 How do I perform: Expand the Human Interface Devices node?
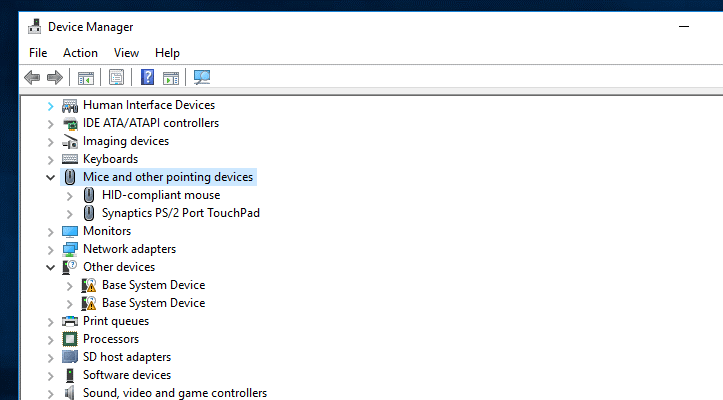pyautogui.click(x=51, y=105)
